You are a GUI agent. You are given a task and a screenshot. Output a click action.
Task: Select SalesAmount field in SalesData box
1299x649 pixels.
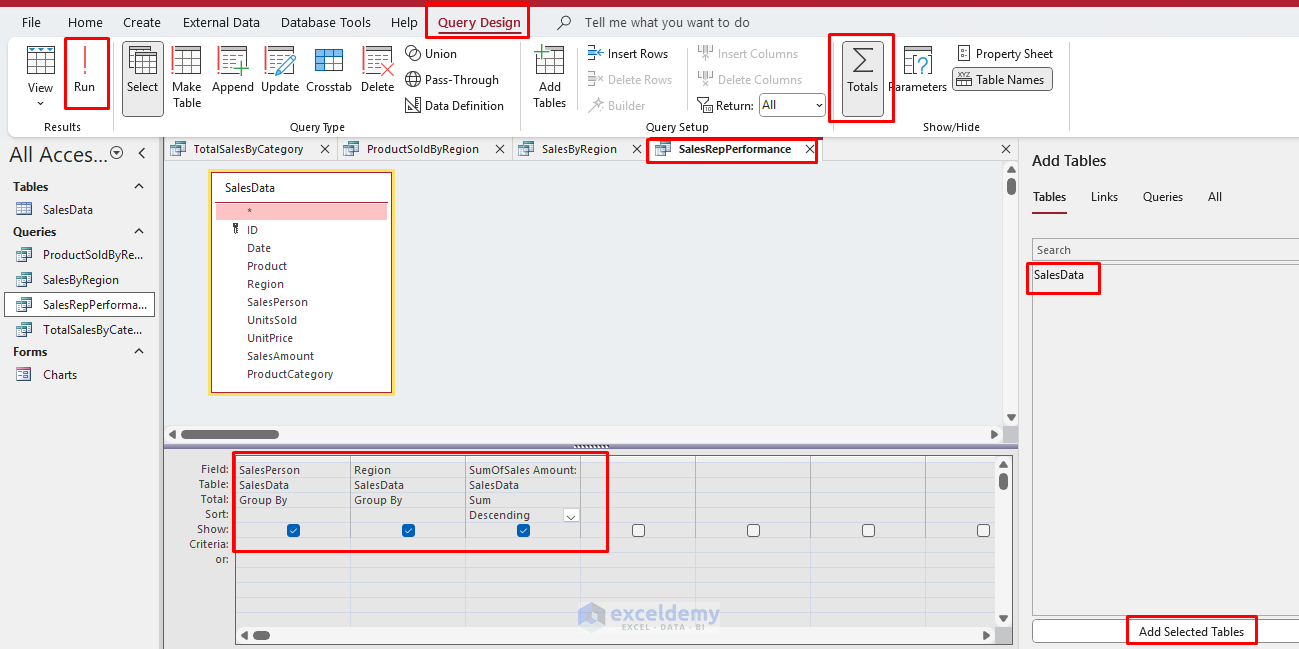pyautogui.click(x=280, y=356)
